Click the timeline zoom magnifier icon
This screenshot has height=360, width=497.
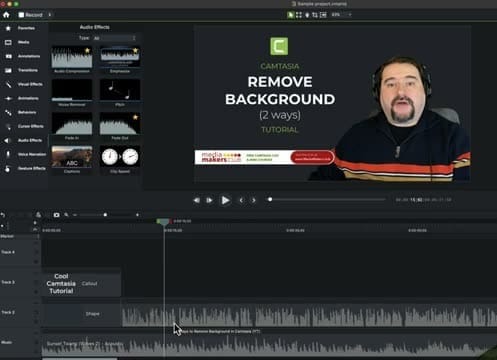[x=66, y=215]
